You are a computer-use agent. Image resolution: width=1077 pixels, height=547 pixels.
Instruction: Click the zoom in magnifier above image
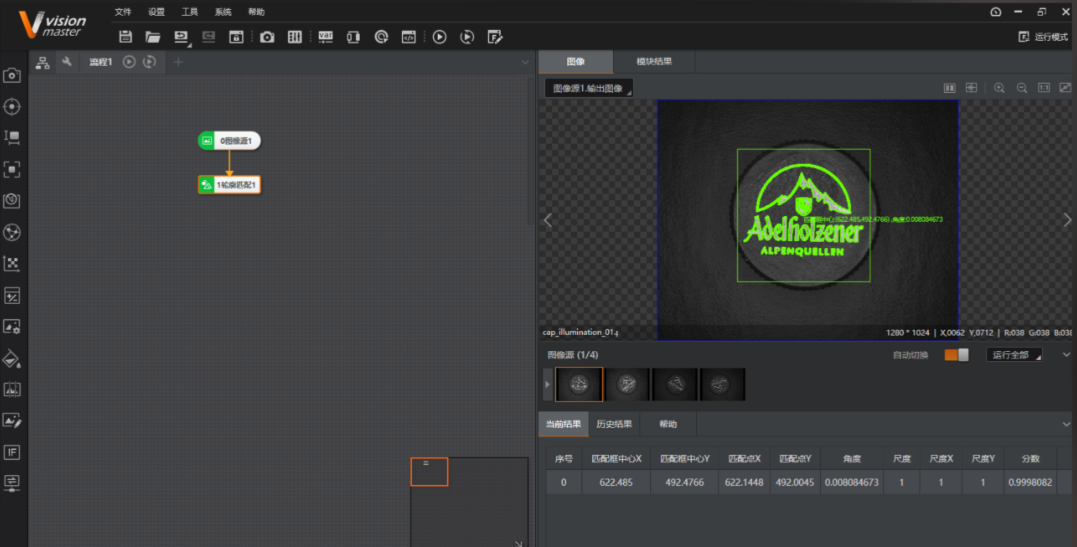999,88
